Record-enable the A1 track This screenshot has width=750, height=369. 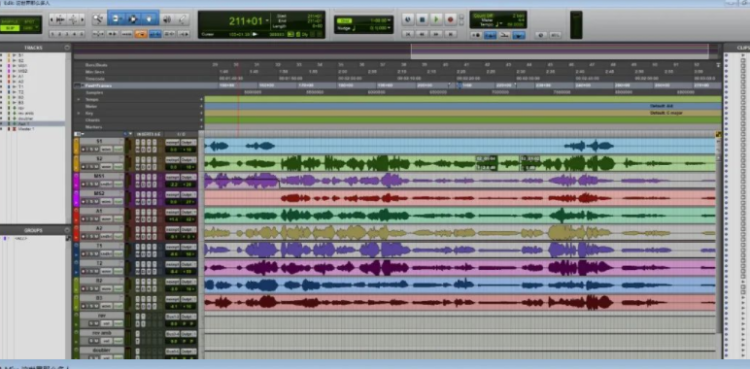click(x=84, y=218)
